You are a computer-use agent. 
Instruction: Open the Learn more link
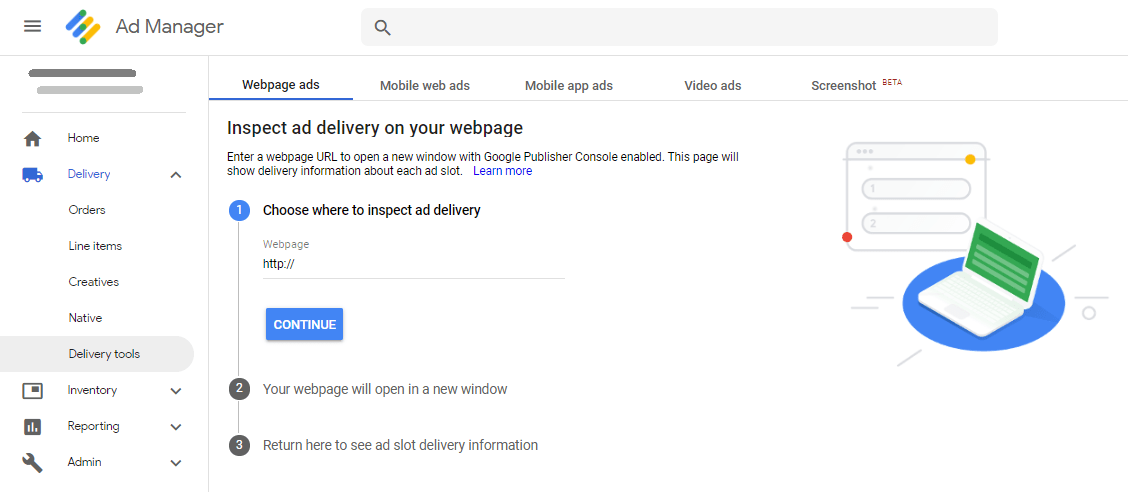point(502,171)
